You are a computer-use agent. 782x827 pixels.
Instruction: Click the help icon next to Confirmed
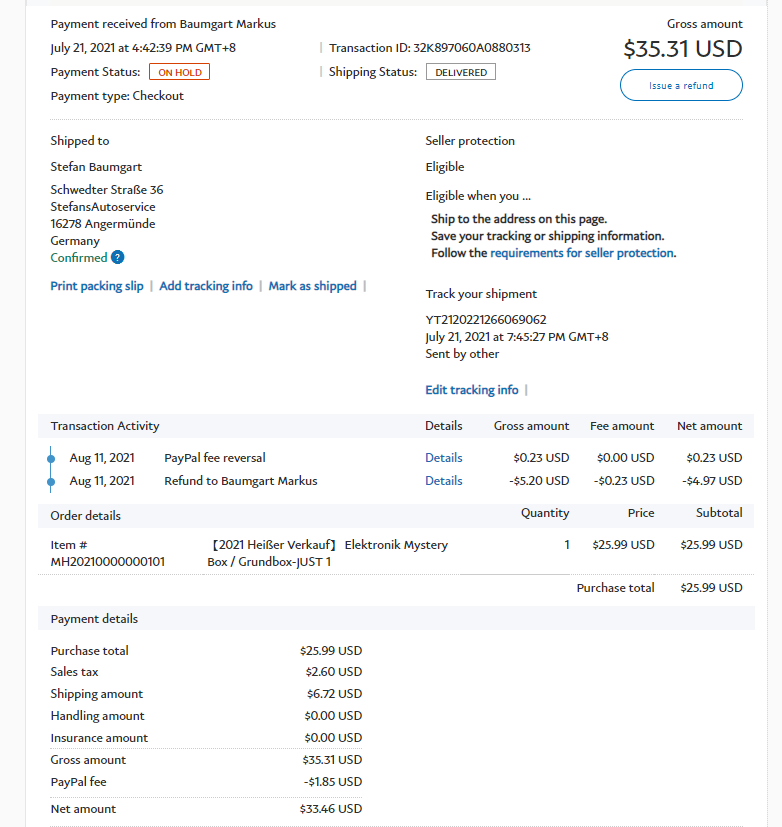(118, 258)
